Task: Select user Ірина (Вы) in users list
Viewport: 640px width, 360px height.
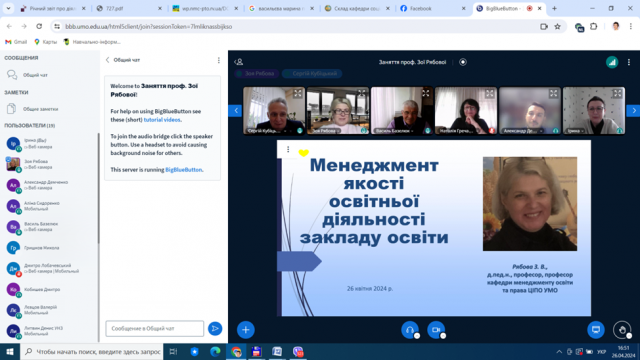Action: click(49, 143)
